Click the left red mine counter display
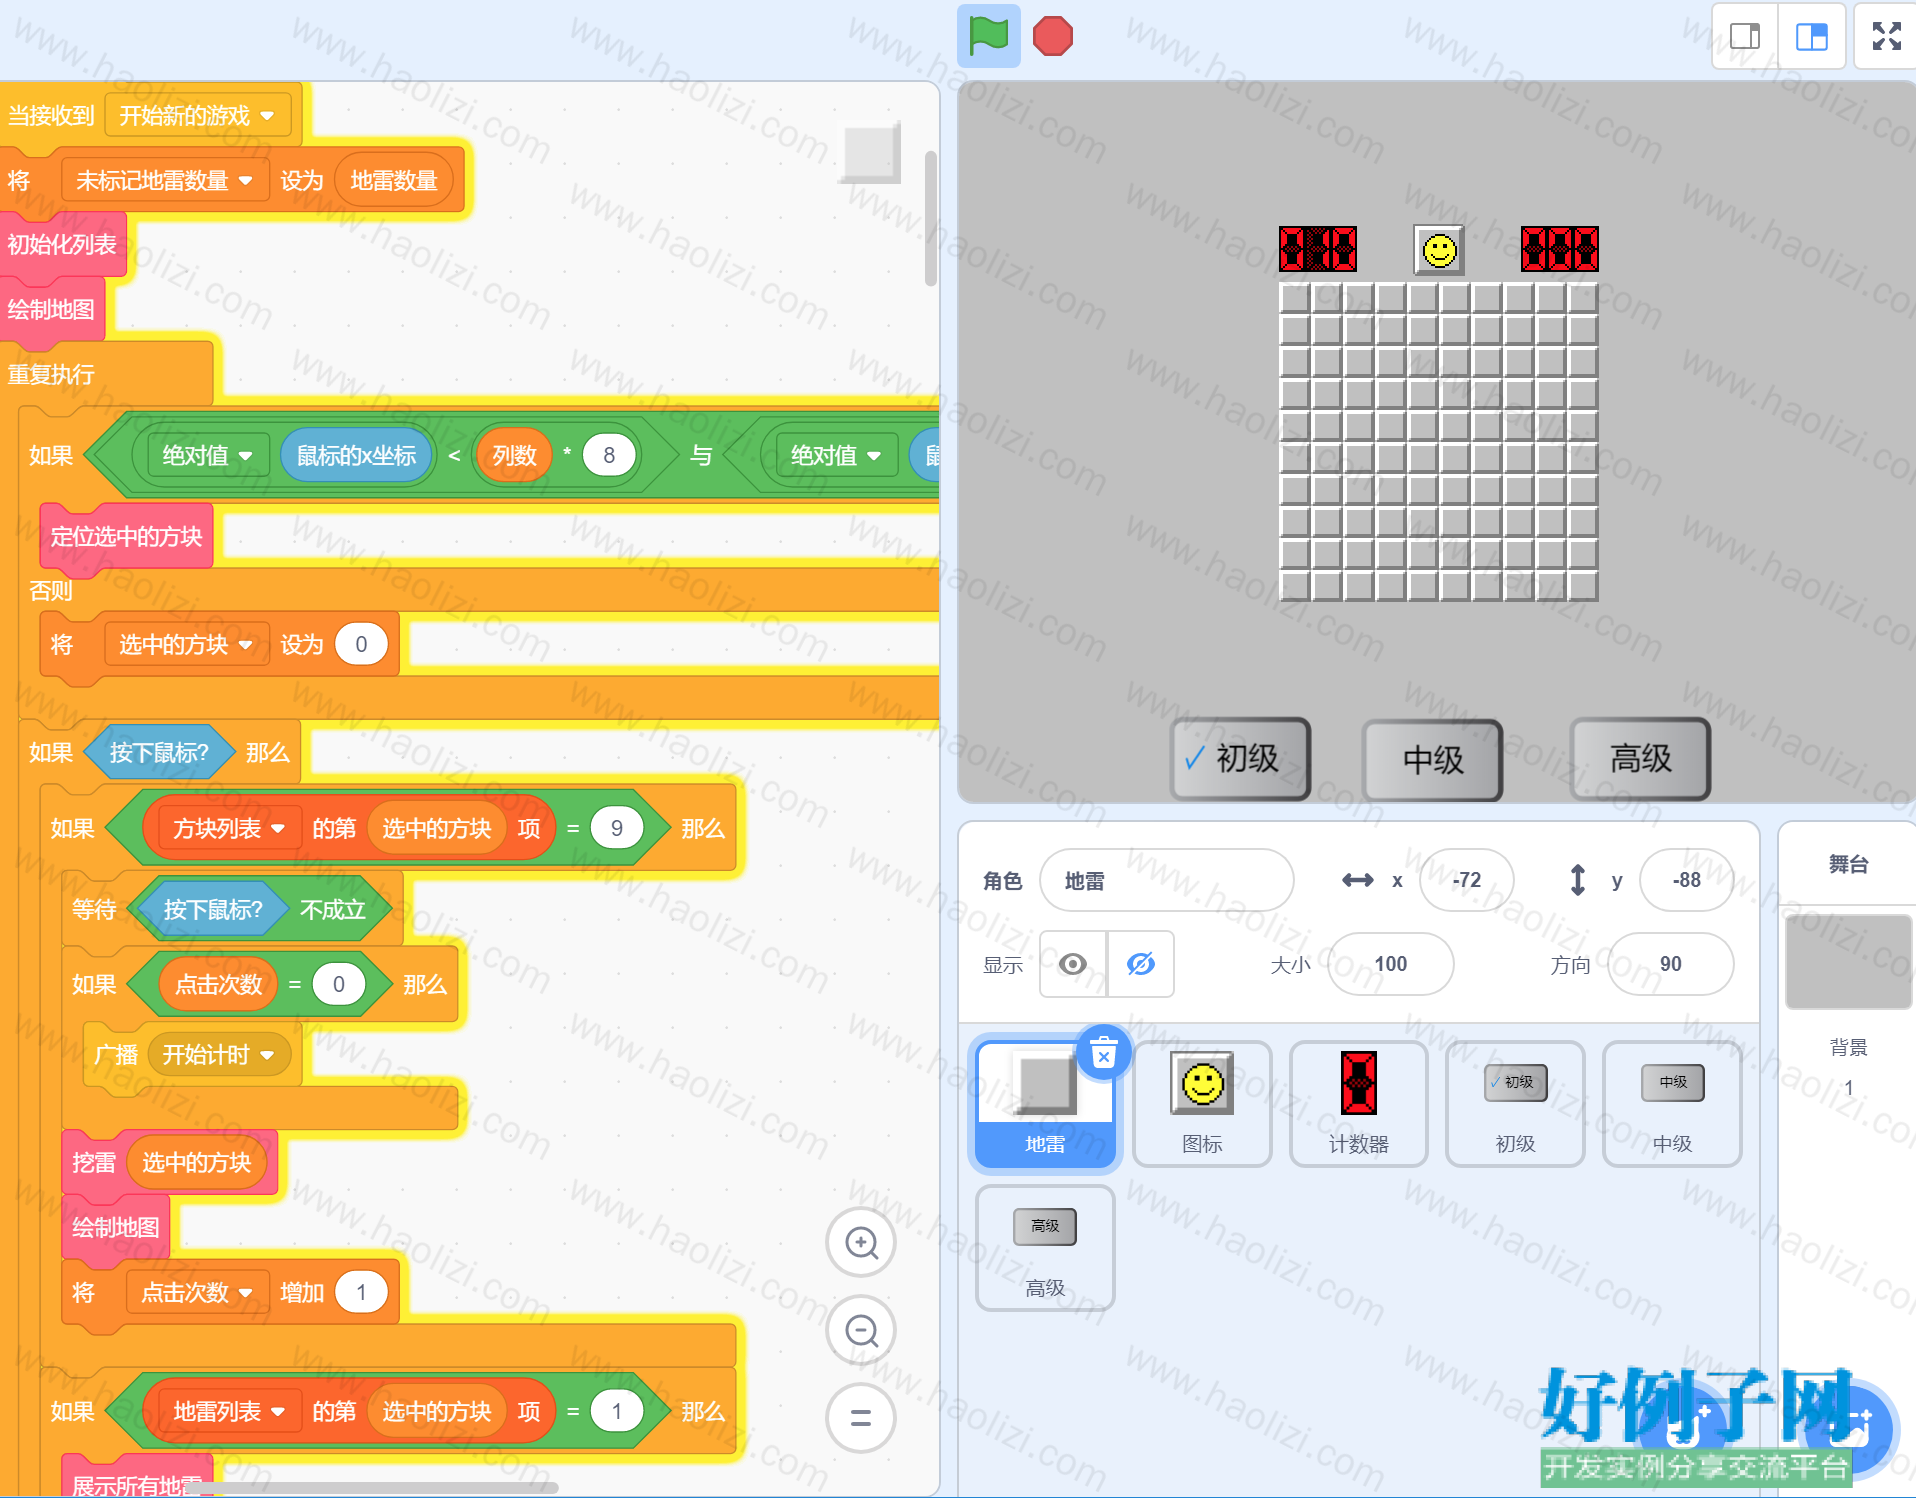Image resolution: width=1916 pixels, height=1498 pixels. pos(1318,249)
